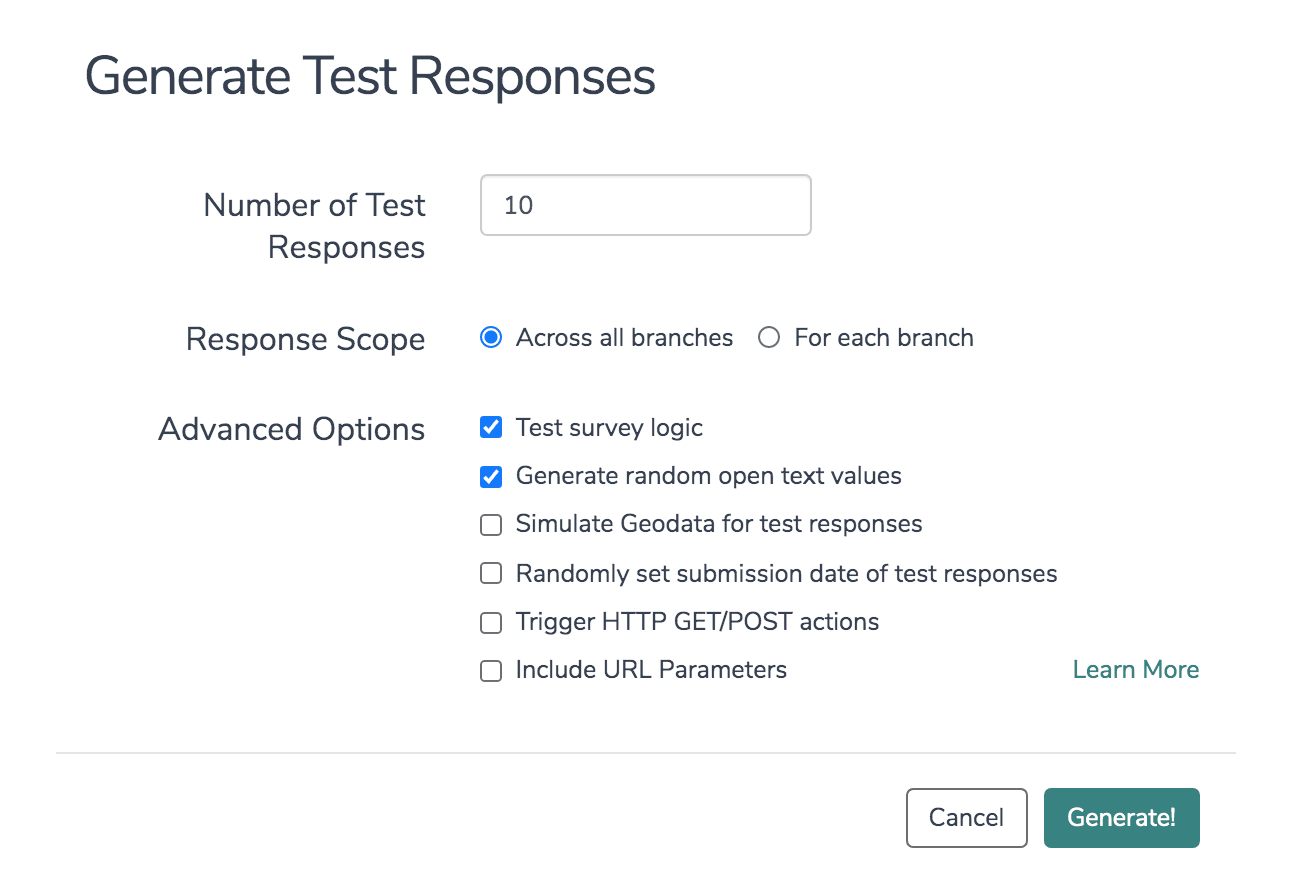Image resolution: width=1296 pixels, height=892 pixels.
Task: Click the Number of Test Responses input field
Action: pyautogui.click(x=645, y=205)
